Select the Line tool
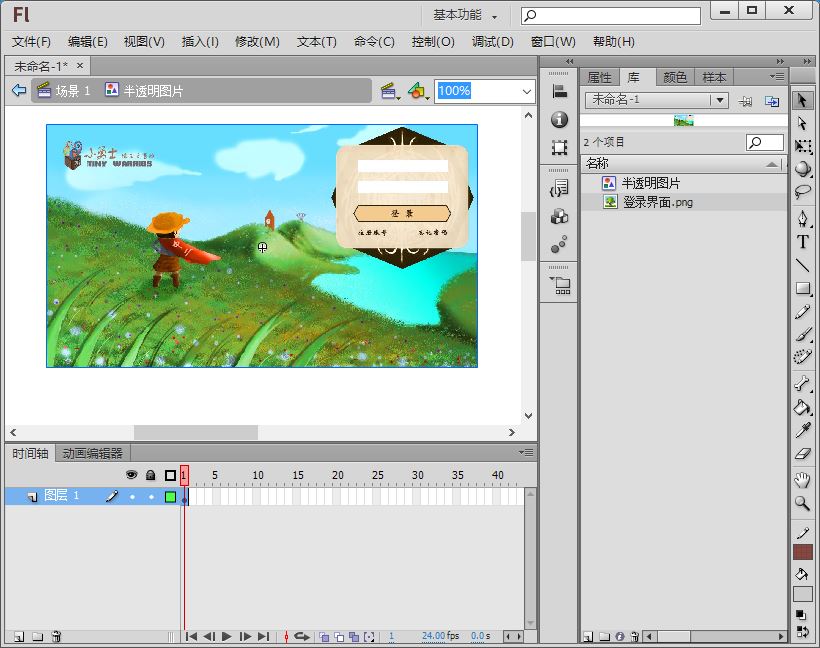 pos(802,265)
